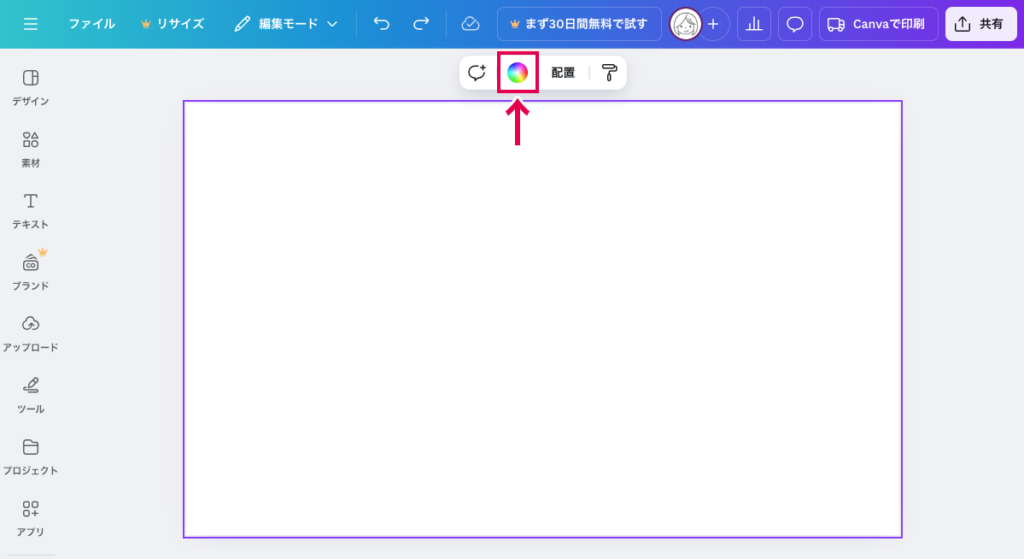Viewport: 1024px width, 559px height.
Task: Open the 配置 position option
Action: coord(563,72)
